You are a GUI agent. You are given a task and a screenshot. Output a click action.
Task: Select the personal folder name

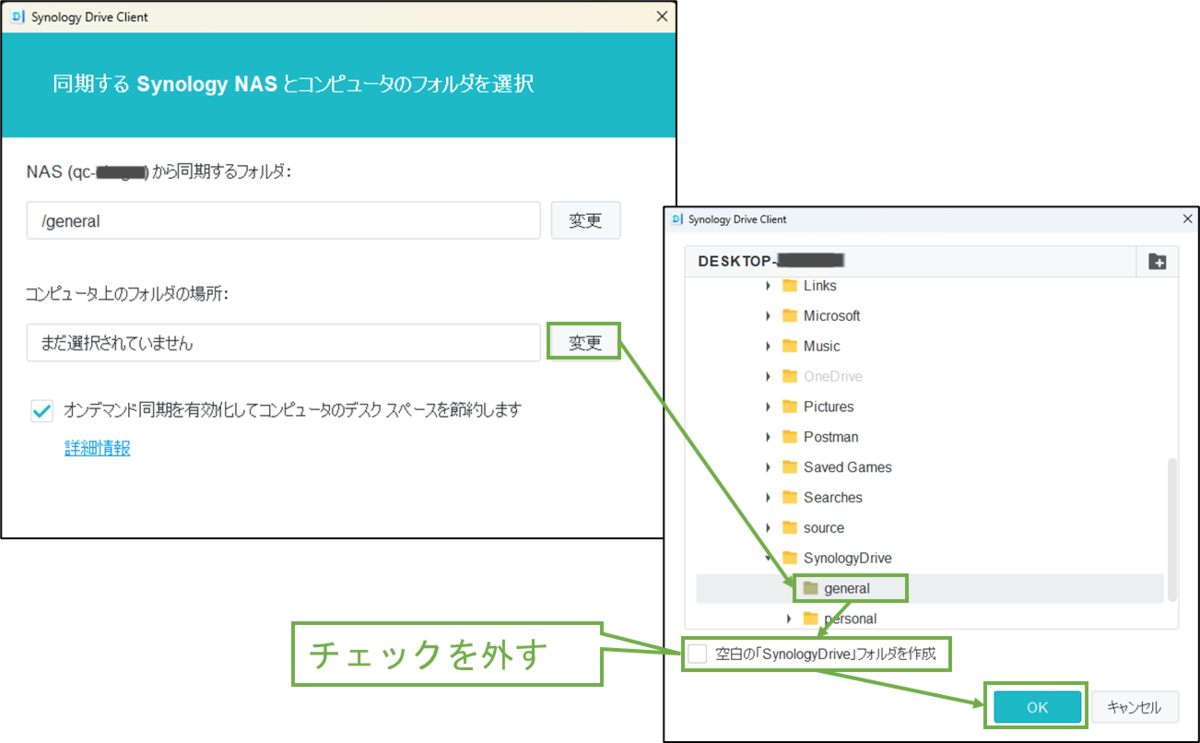coord(850,619)
